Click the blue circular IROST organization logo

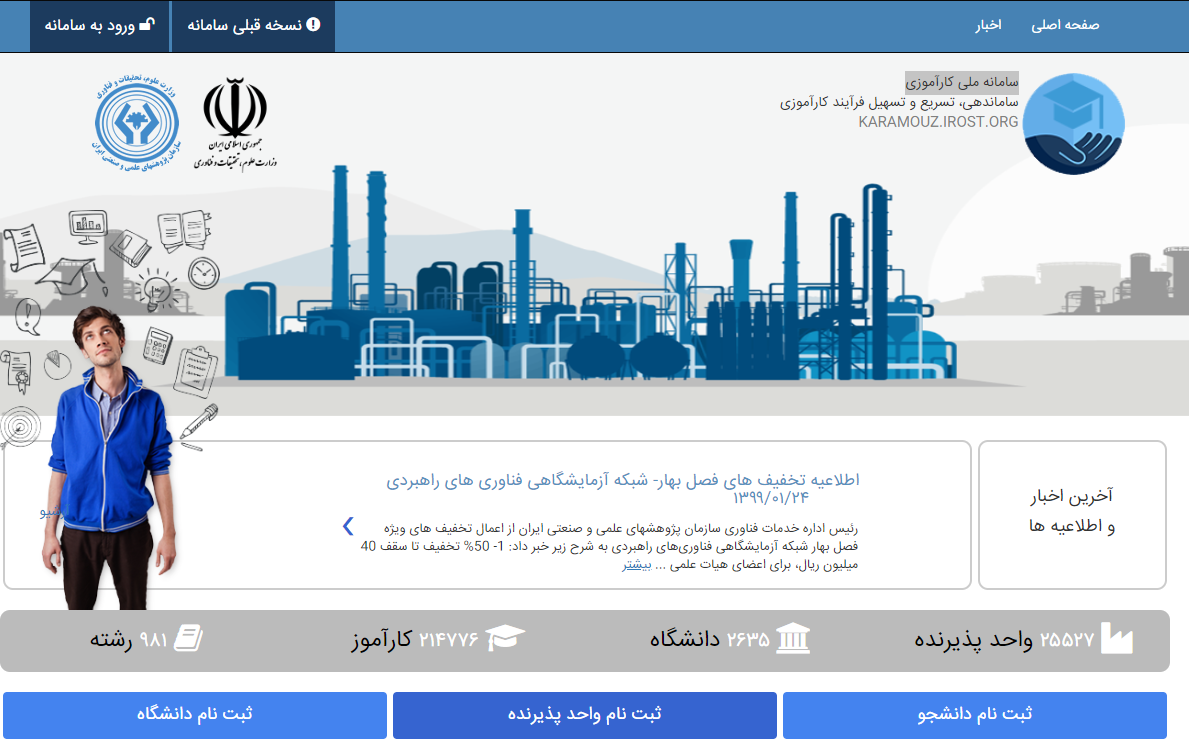coord(137,123)
